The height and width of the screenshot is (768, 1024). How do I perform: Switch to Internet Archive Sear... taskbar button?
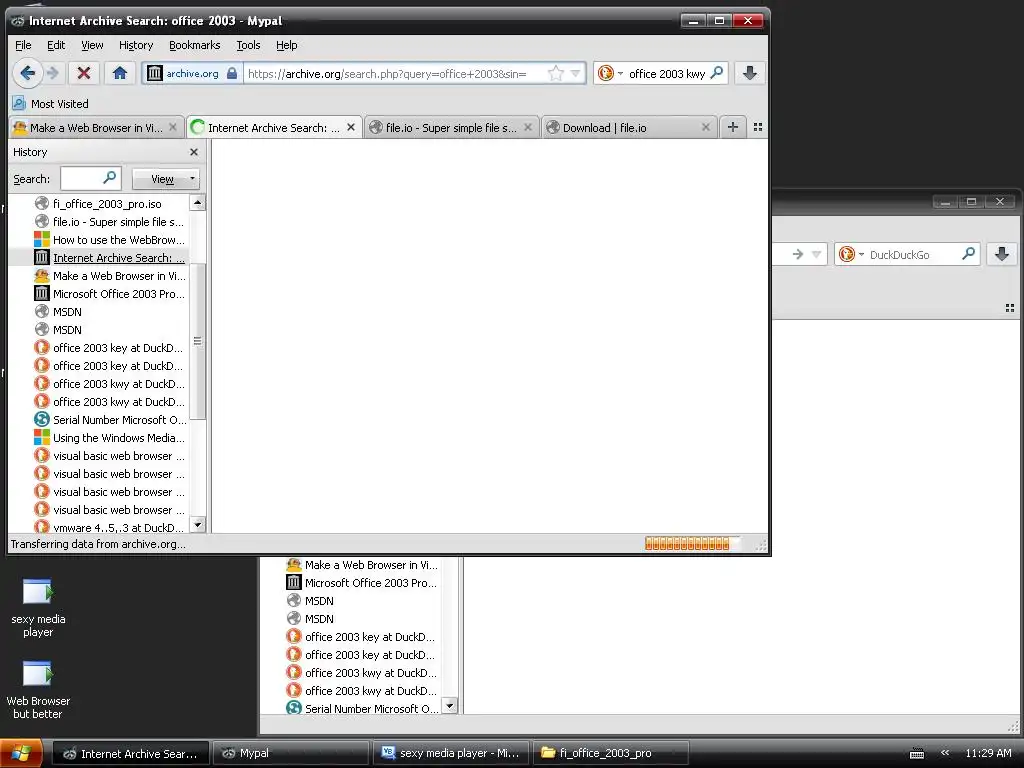pyautogui.click(x=131, y=754)
